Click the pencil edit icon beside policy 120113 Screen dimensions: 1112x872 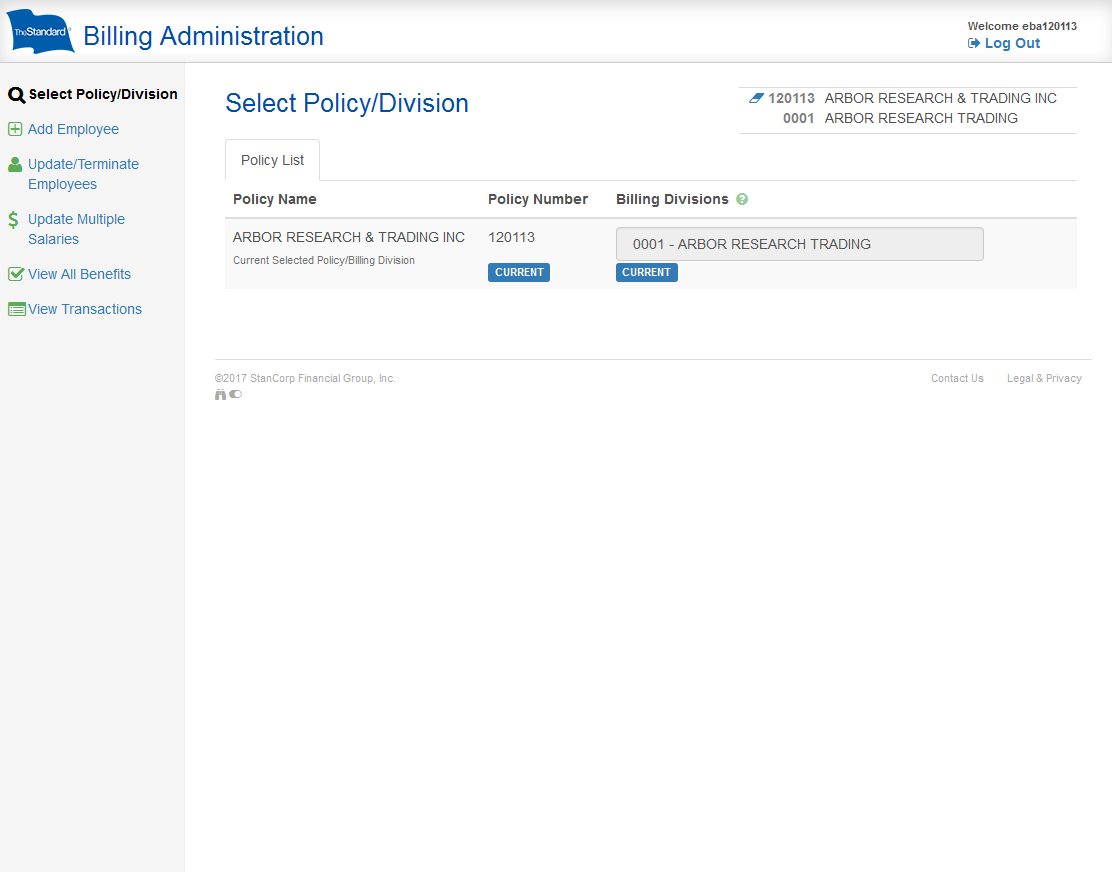[x=756, y=97]
